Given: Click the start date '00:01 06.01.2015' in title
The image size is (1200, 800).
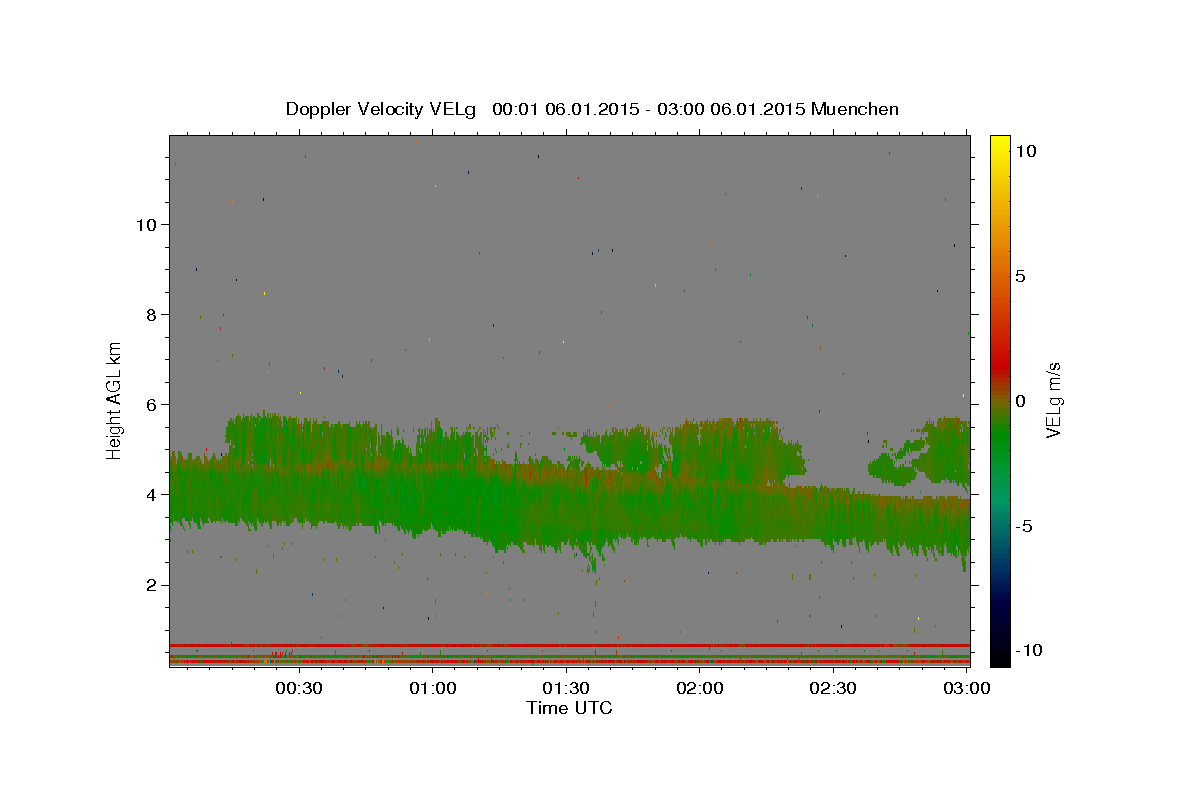Looking at the screenshot, I should coord(564,109).
